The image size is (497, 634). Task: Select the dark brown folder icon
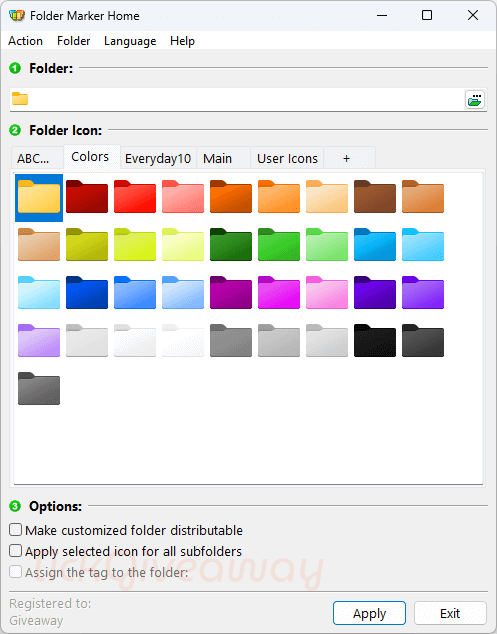[x=375, y=197]
